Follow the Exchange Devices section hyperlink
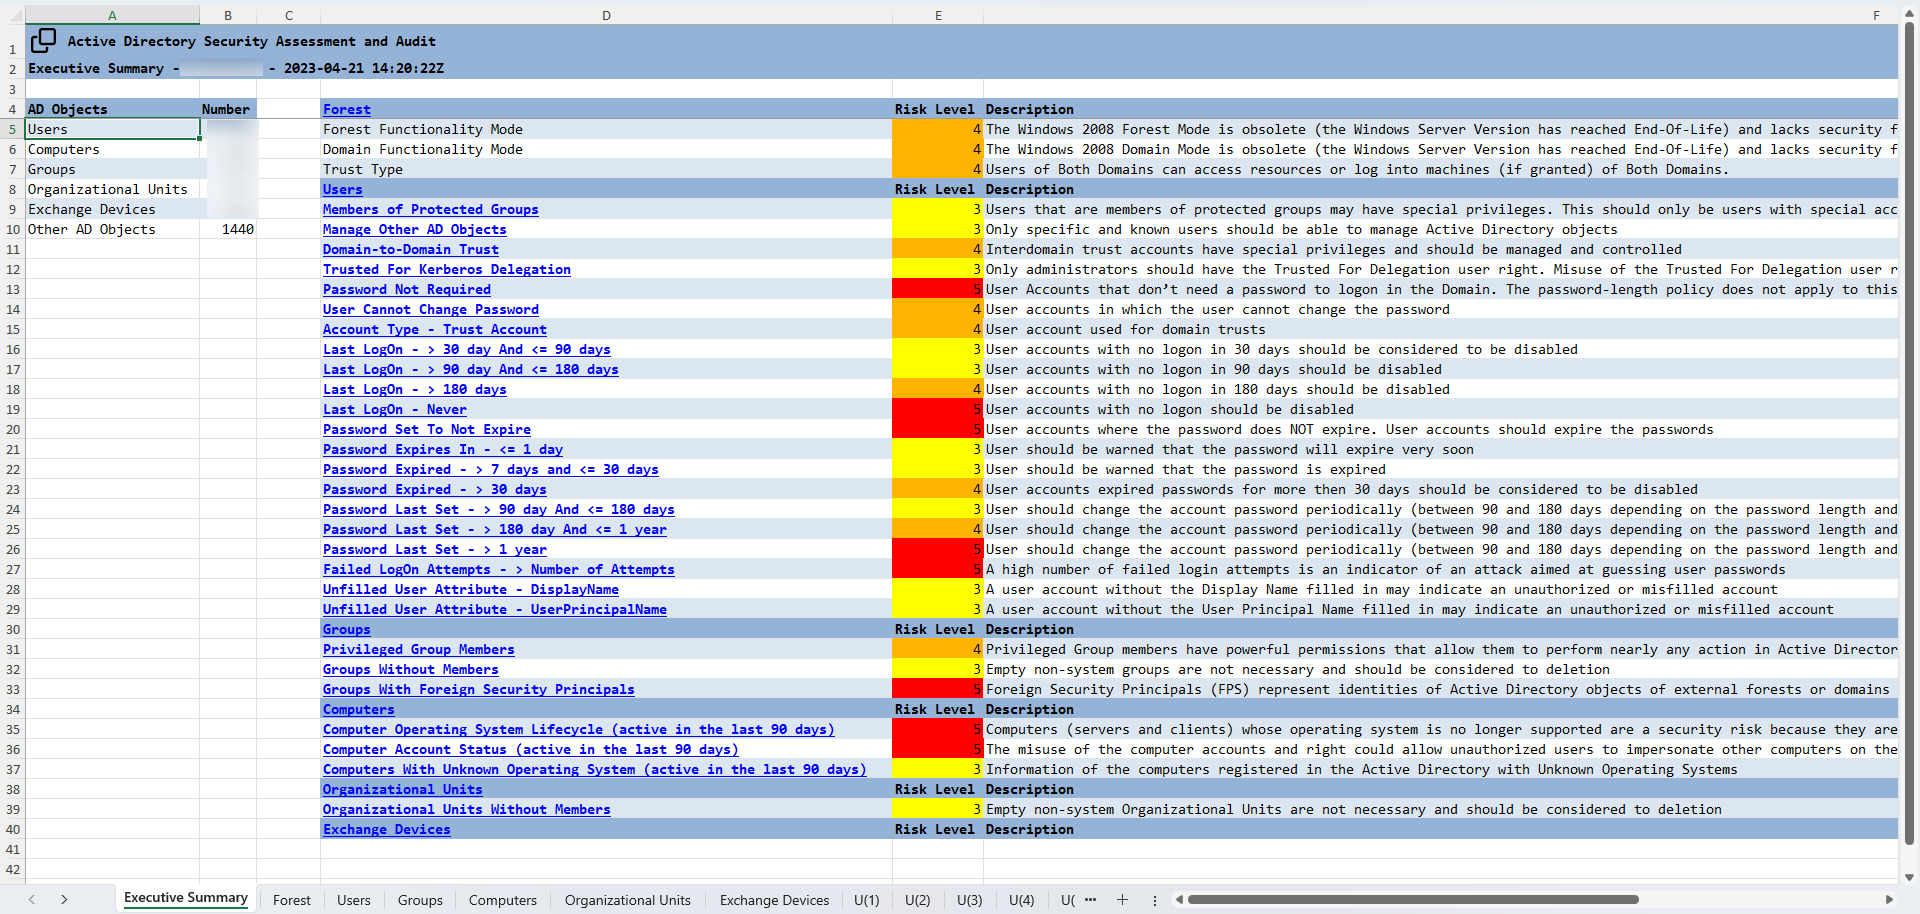 386,829
